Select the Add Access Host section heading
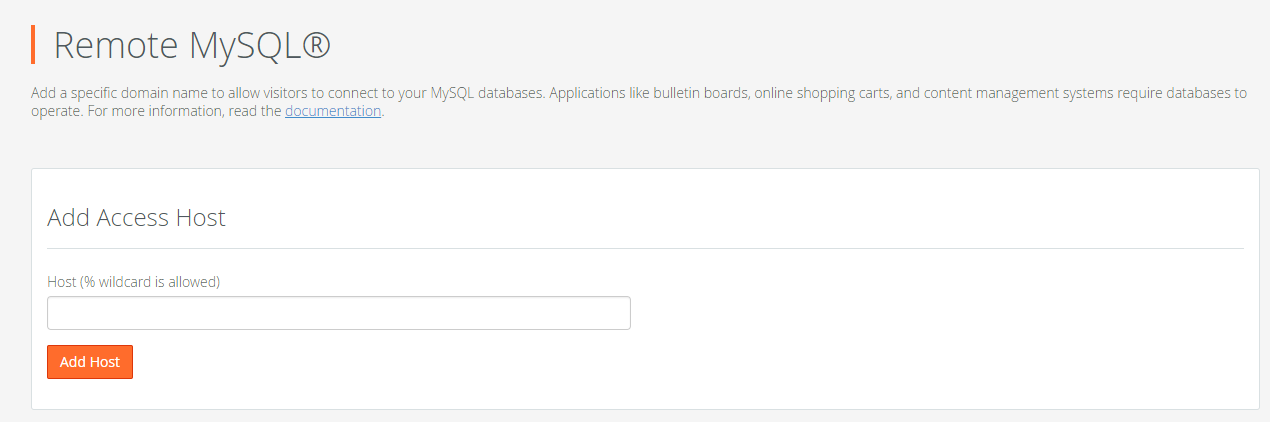Screen dimensions: 1270x422 pos(137,218)
